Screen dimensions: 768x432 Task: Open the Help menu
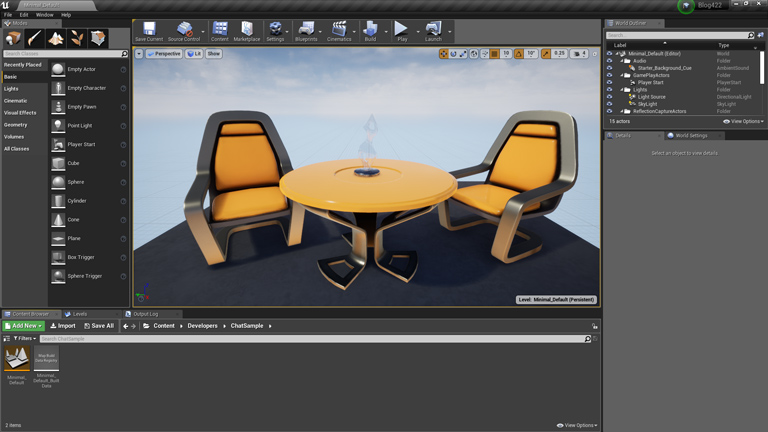click(66, 15)
